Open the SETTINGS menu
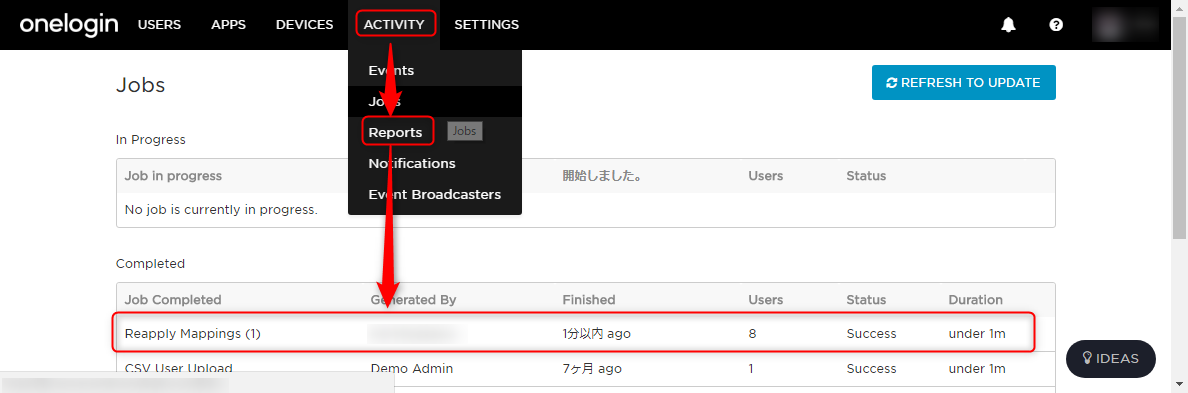The image size is (1188, 393). 486,25
